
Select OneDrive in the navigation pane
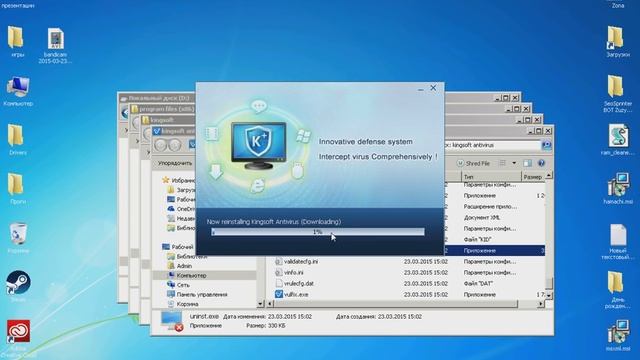point(181,209)
